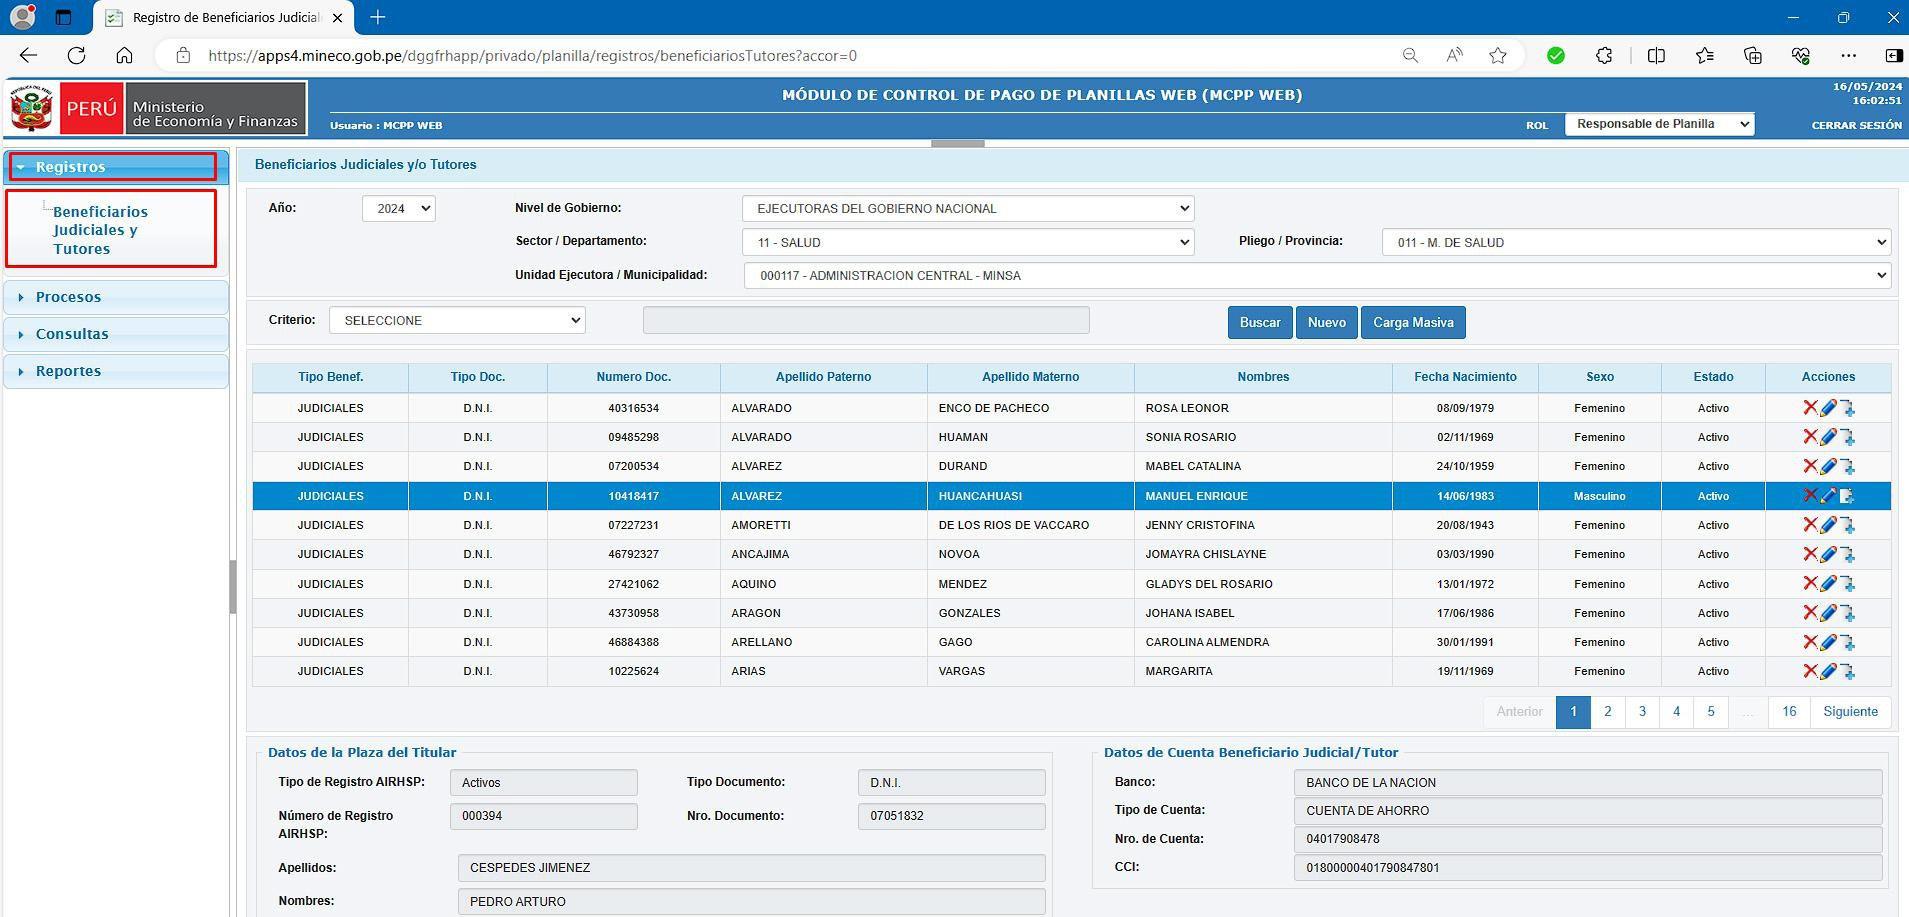Viewport: 1909px width, 917px height.
Task: Delete the Jenny Cristofina Amoretti record
Action: click(1809, 525)
